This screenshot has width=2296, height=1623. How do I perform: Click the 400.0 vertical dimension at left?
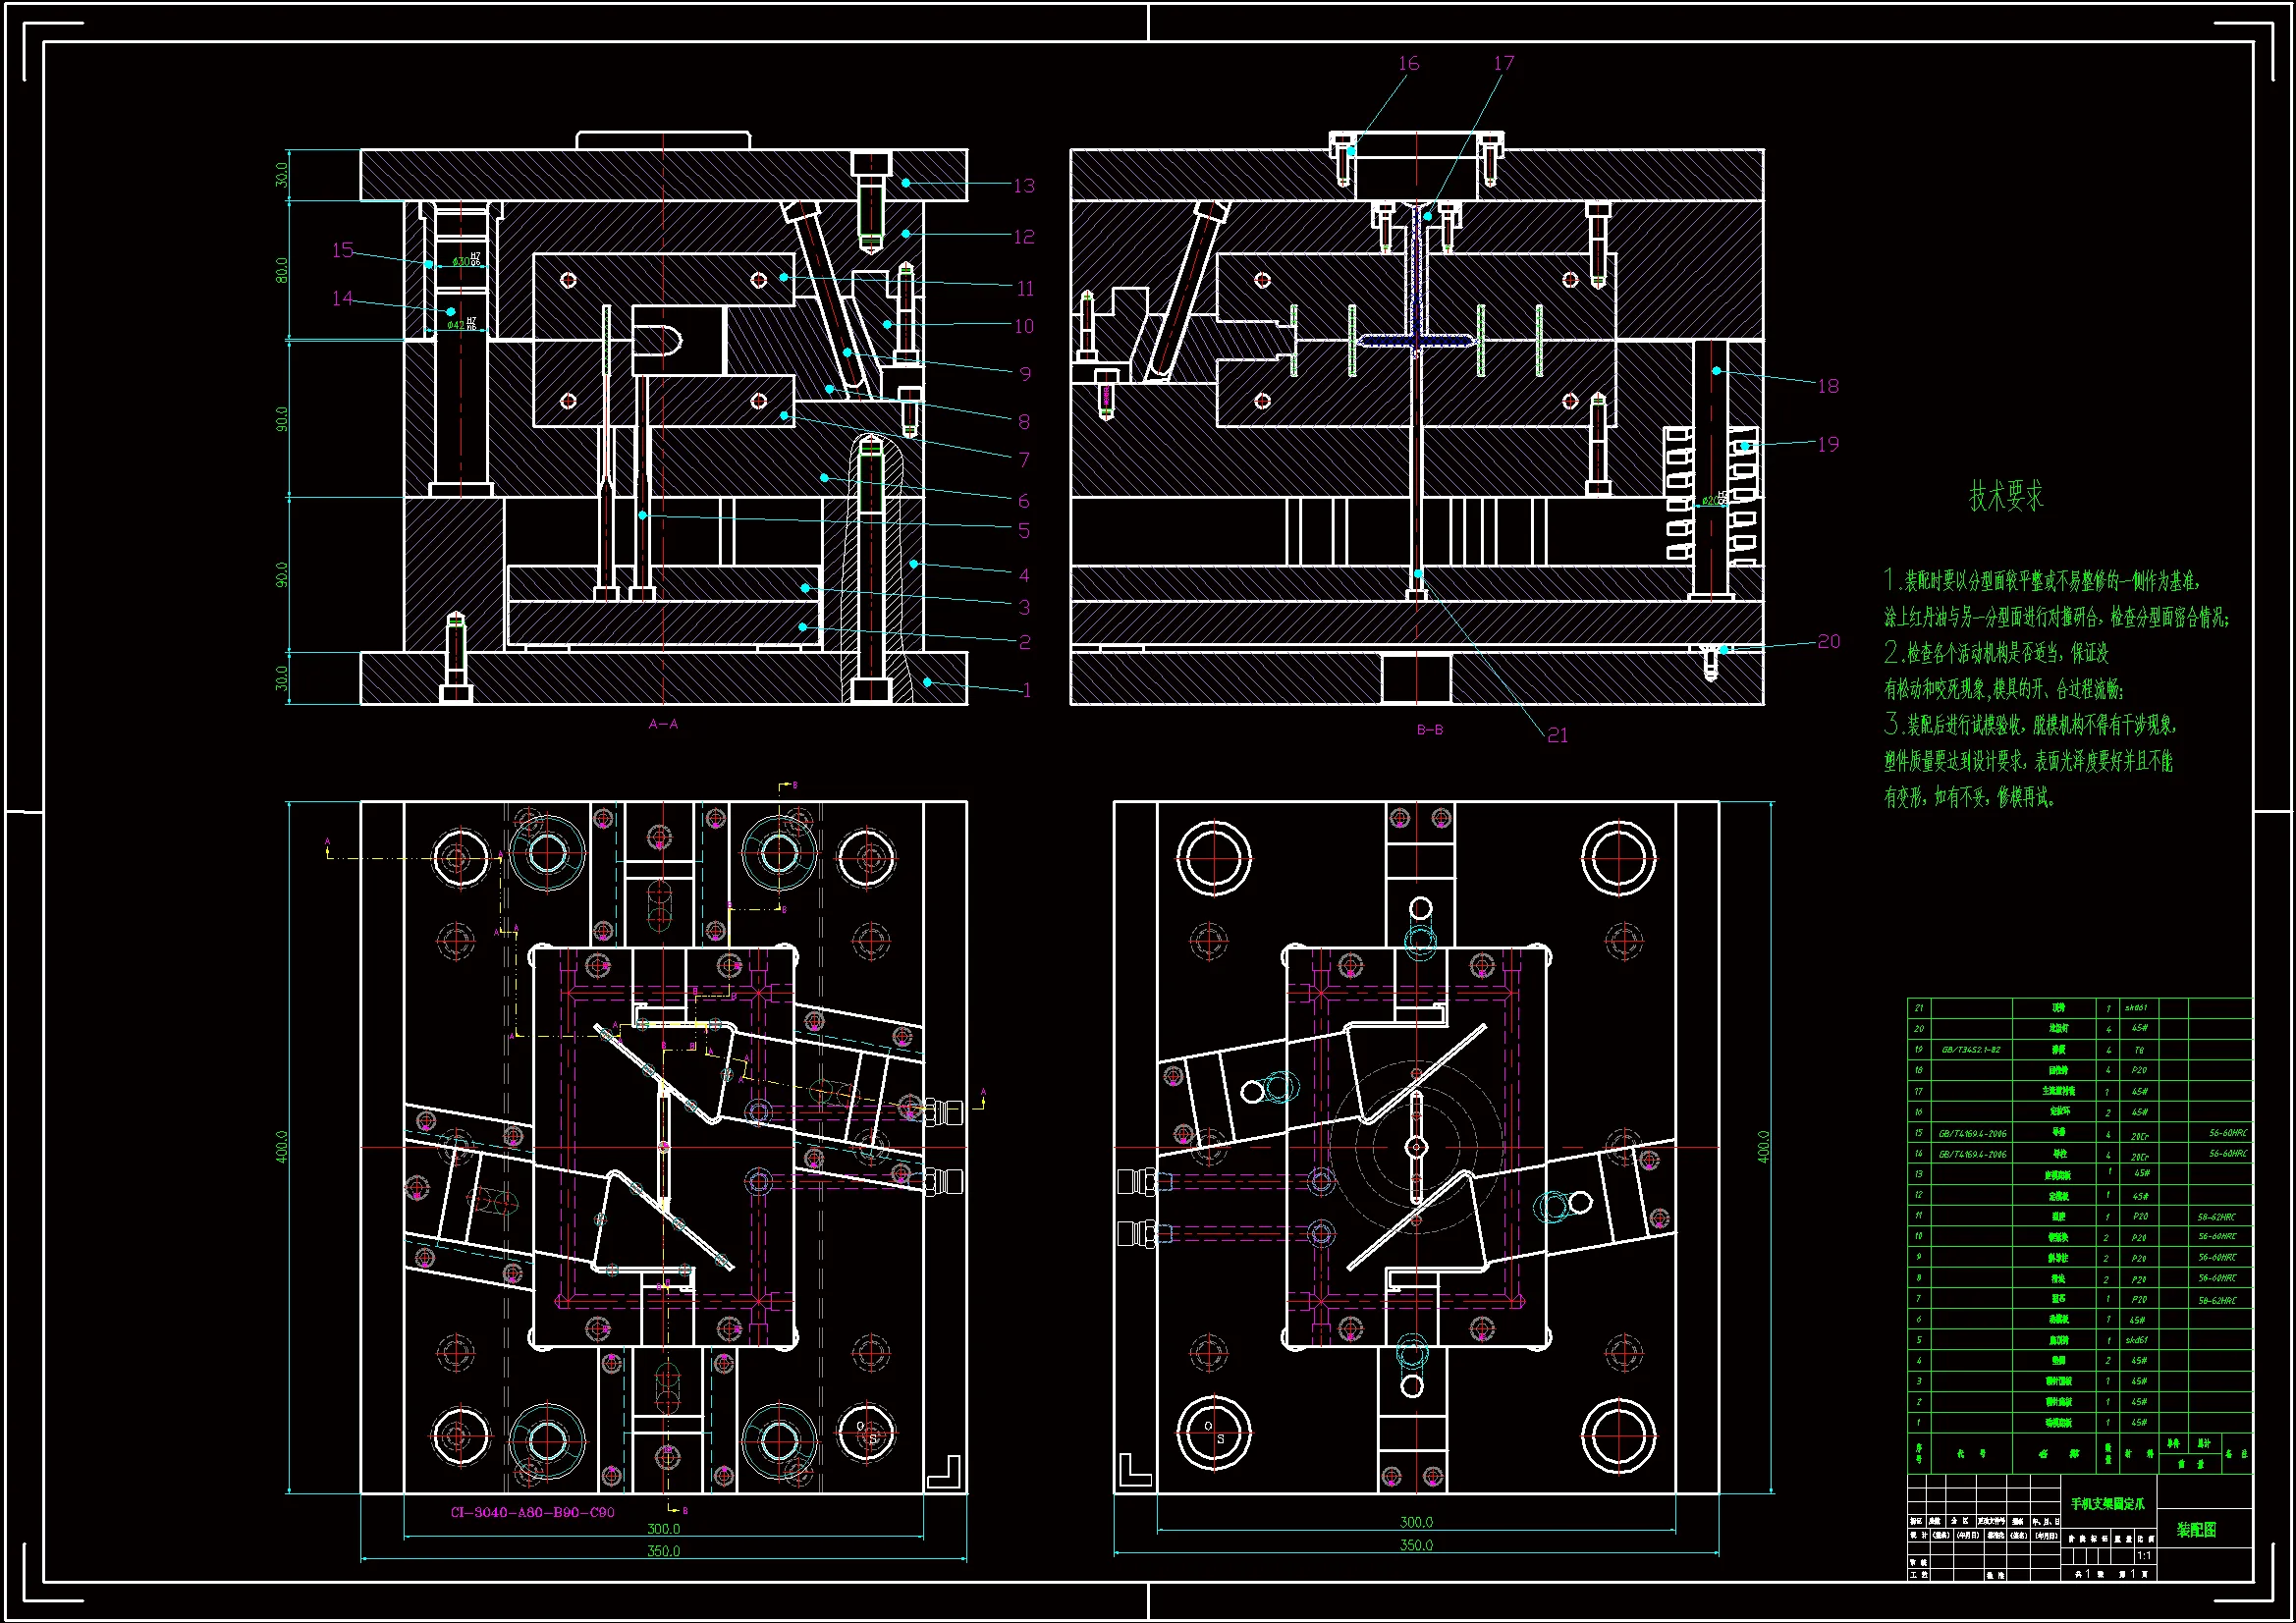[281, 1147]
